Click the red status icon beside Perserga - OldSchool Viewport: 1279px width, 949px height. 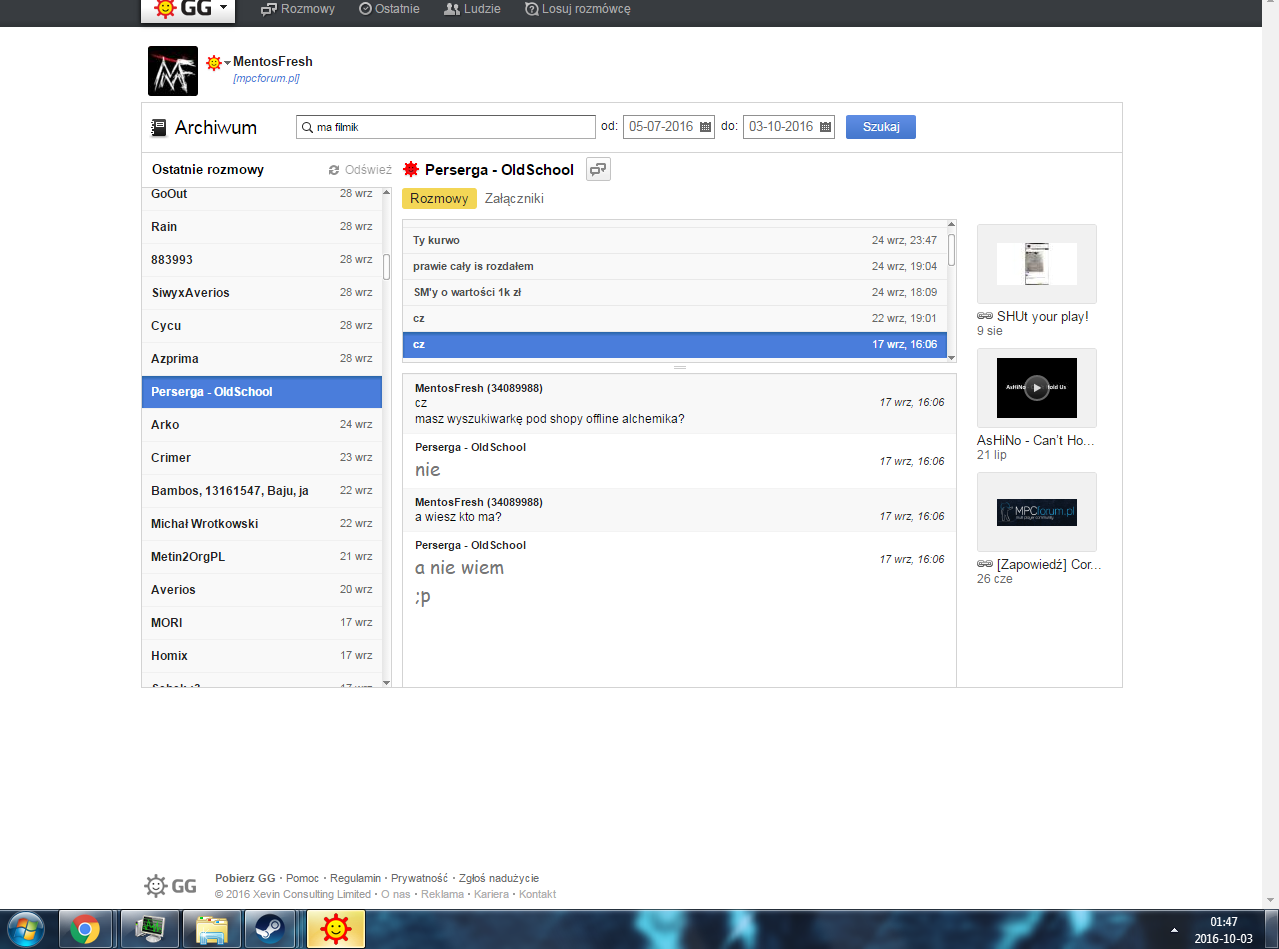410,169
